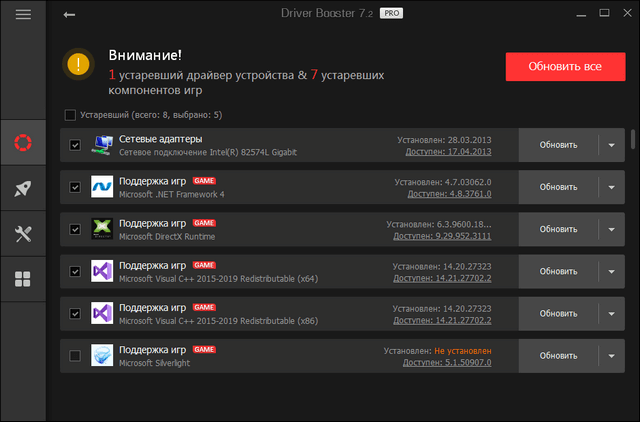
Task: Uncheck the DirectX Runtime checkbox
Action: point(75,229)
